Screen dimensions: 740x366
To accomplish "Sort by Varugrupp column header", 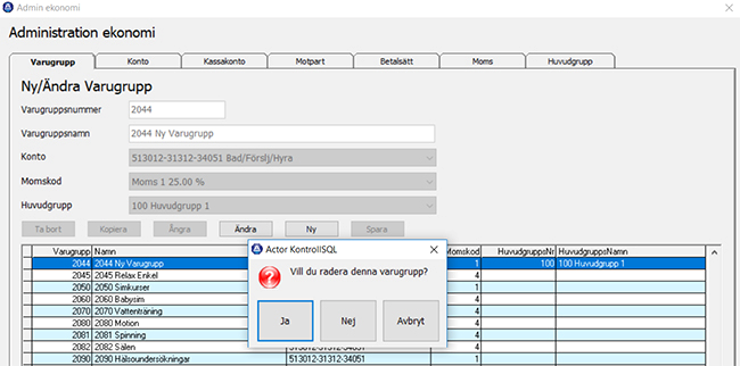I will click(62, 251).
